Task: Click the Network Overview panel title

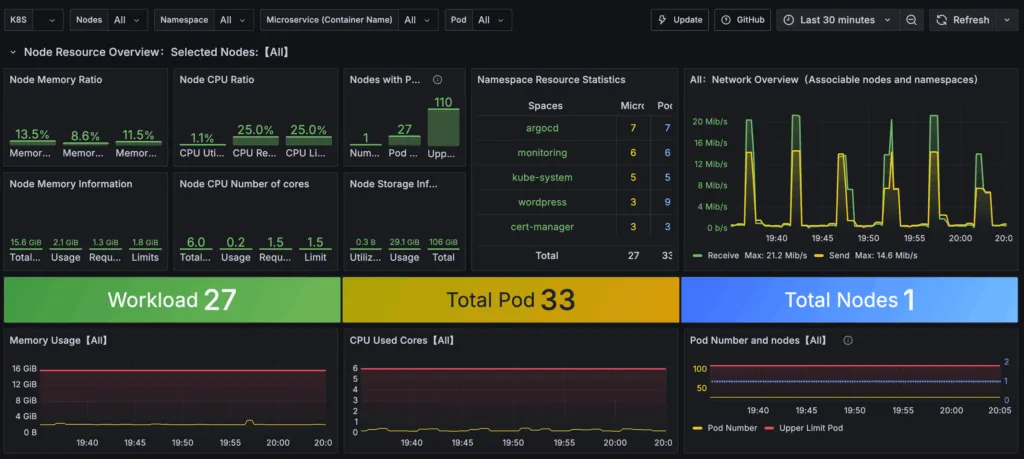Action: pos(833,80)
